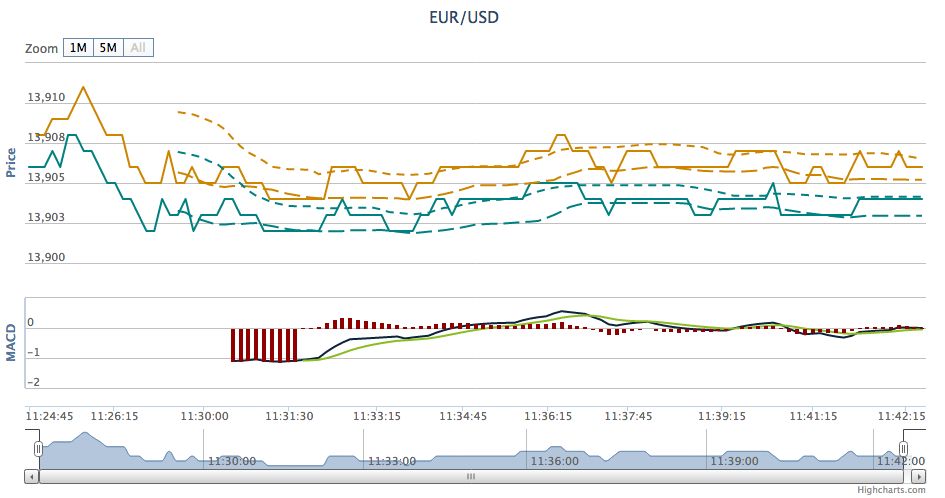Click the disabled All zoom button
The image size is (945, 498).
138,48
